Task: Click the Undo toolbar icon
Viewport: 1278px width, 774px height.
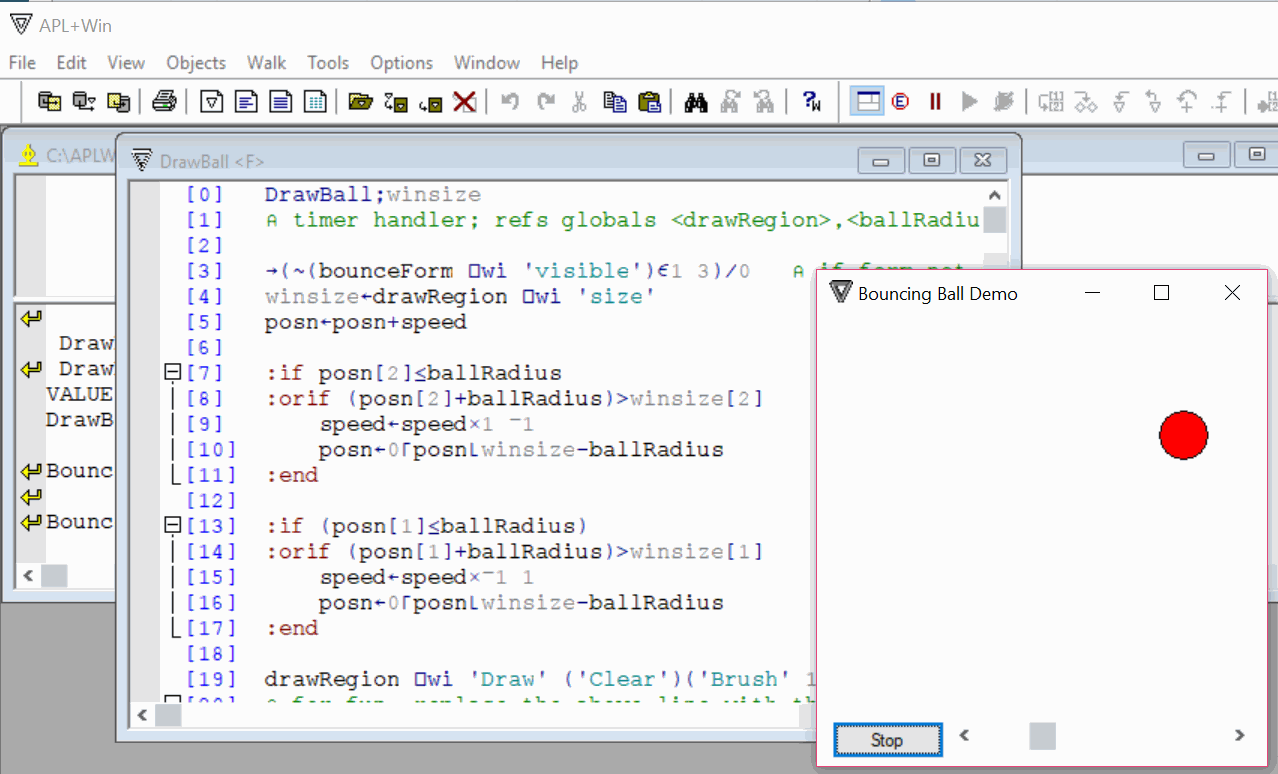Action: [x=510, y=101]
